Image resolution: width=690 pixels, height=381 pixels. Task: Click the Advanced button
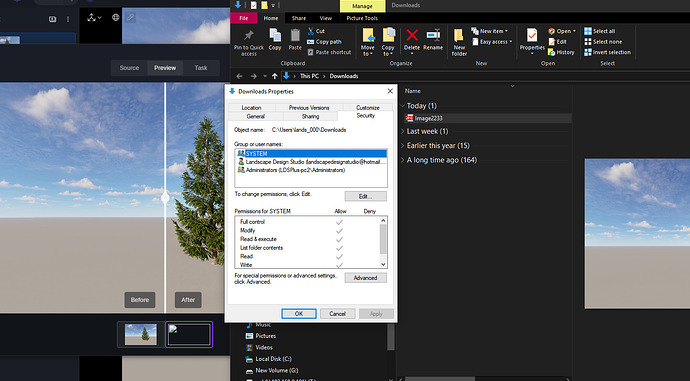(365, 278)
